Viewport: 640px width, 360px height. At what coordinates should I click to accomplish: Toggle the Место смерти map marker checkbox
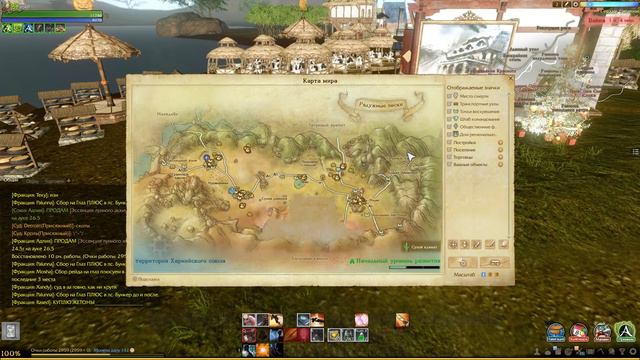[x=449, y=96]
